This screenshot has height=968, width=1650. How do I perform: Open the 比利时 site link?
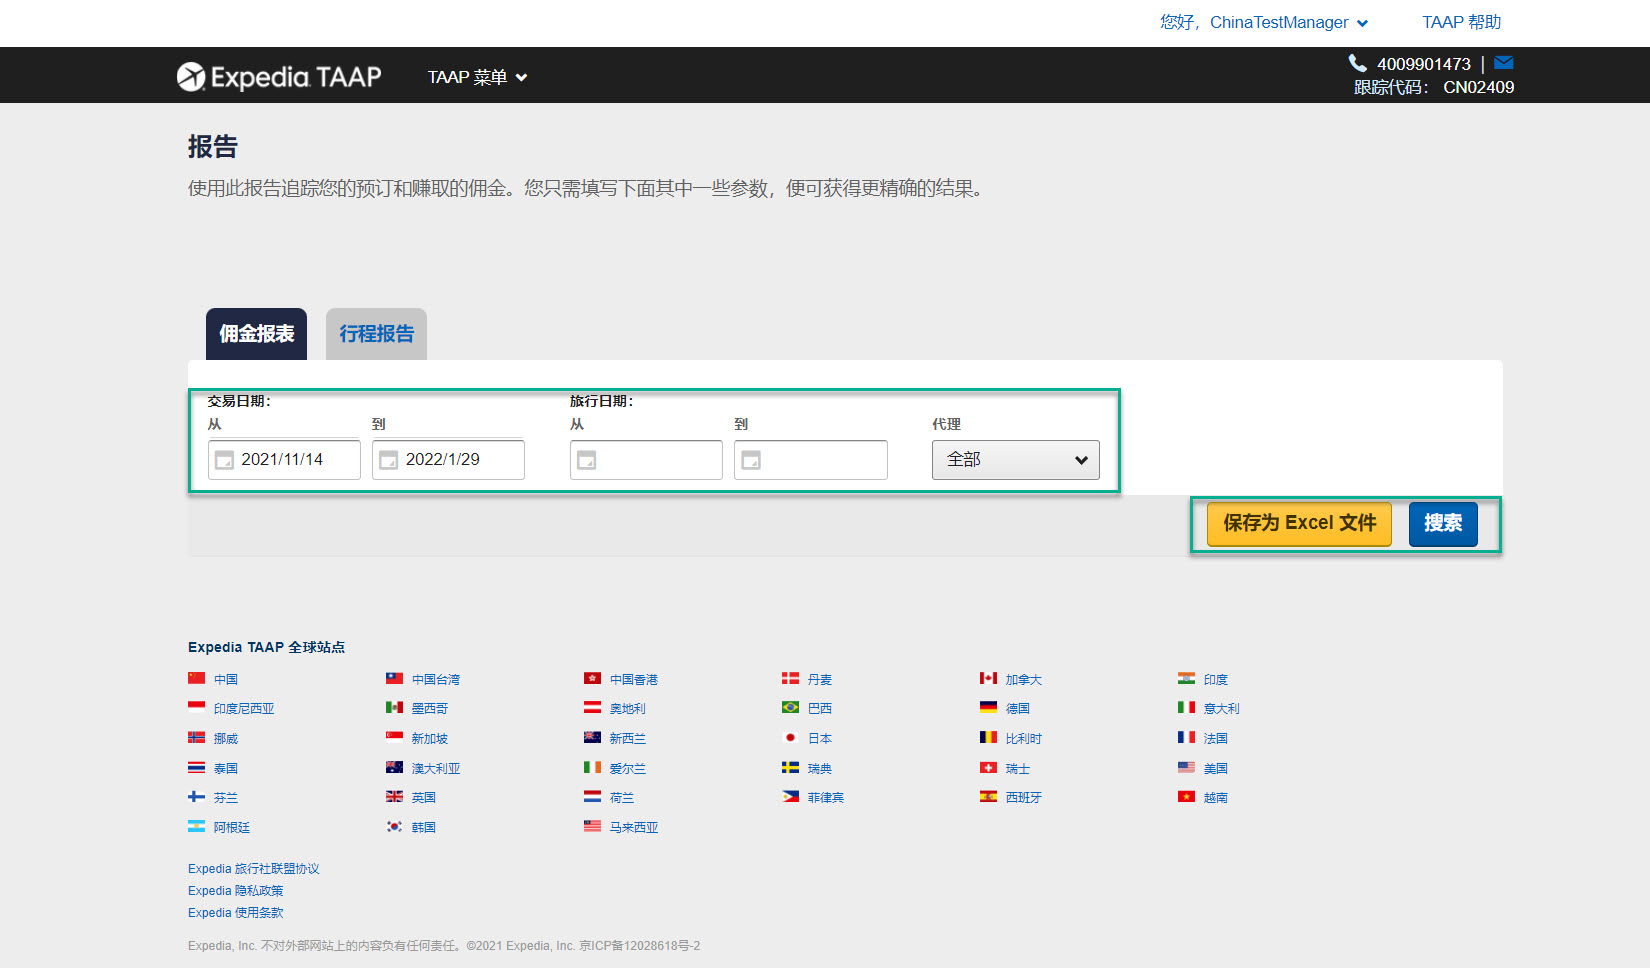click(1024, 739)
